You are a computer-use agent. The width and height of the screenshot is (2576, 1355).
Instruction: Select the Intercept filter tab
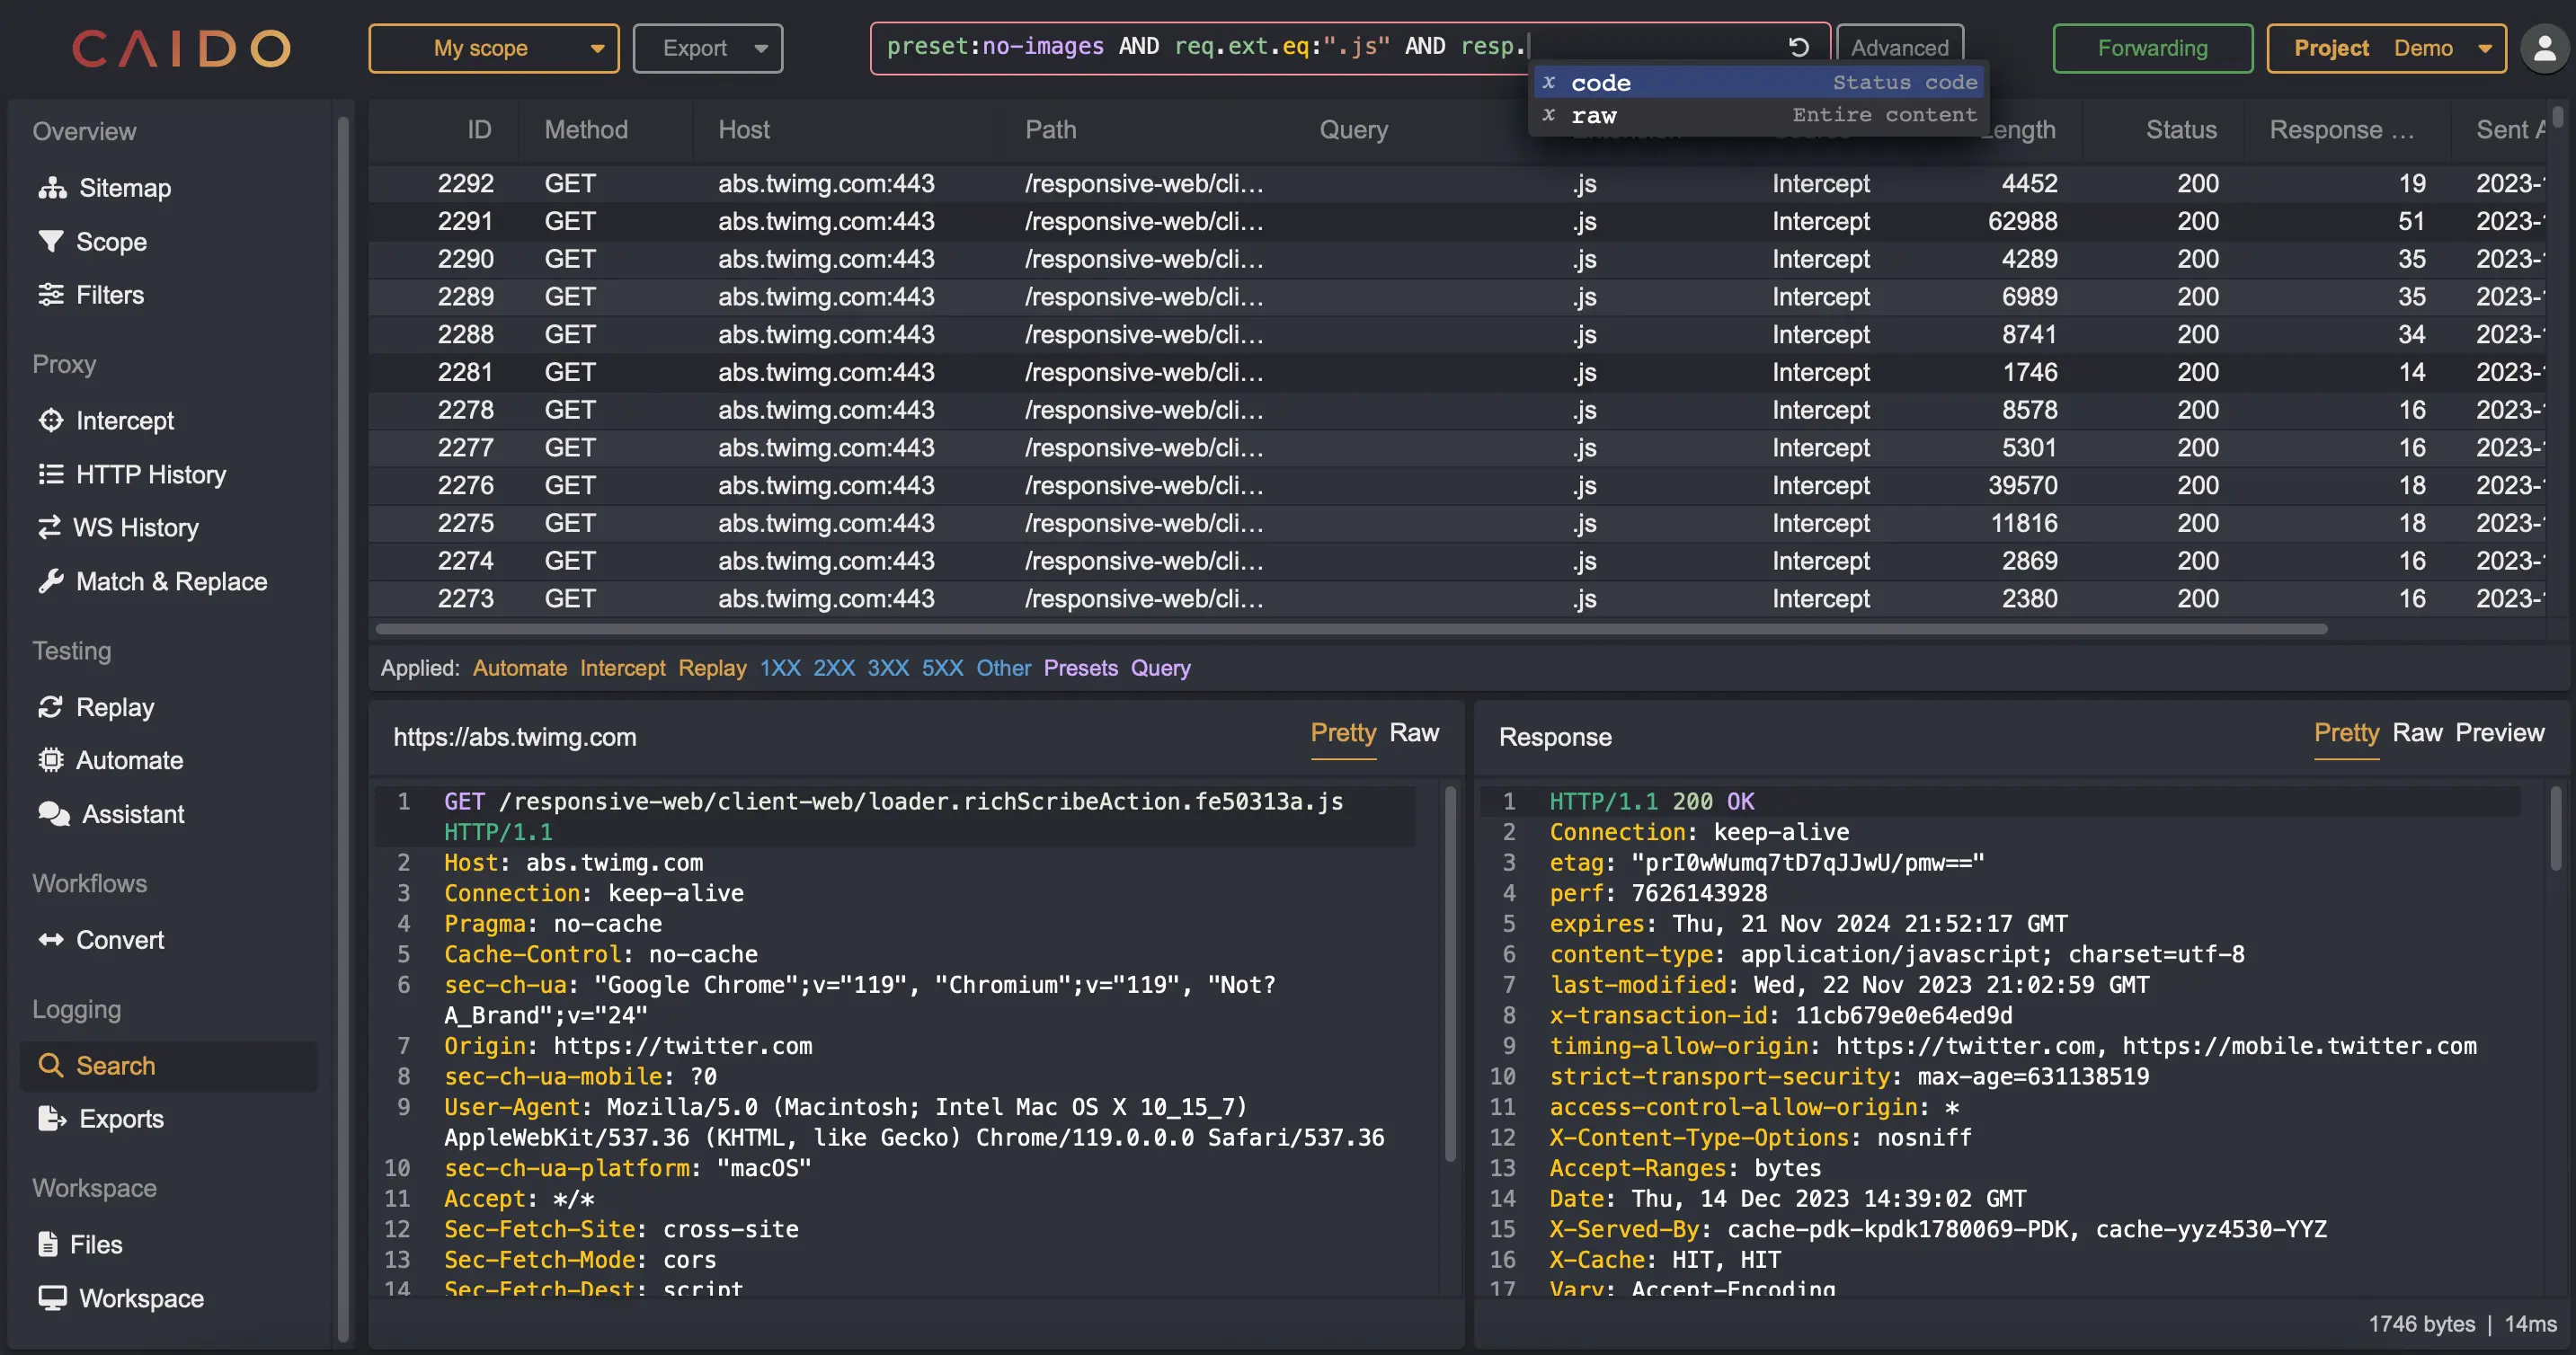[x=622, y=668]
